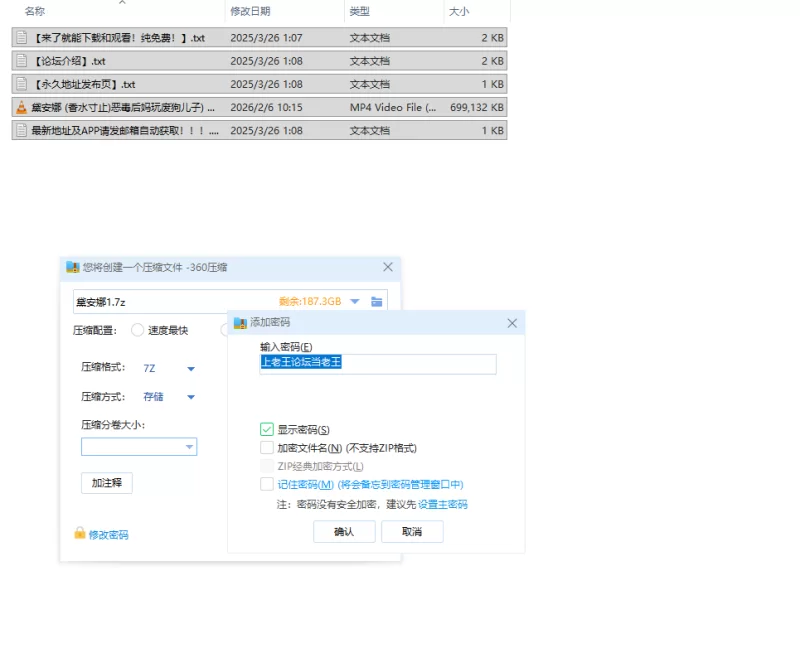
Task: Open the 压缩分卷大小 combo box
Action: pos(188,447)
